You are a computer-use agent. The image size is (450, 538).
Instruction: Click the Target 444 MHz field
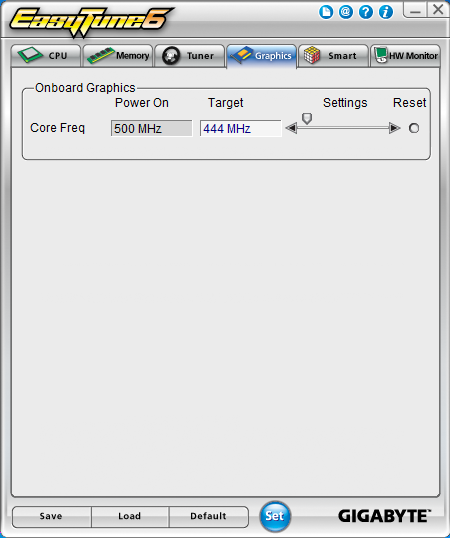pyautogui.click(x=240, y=129)
